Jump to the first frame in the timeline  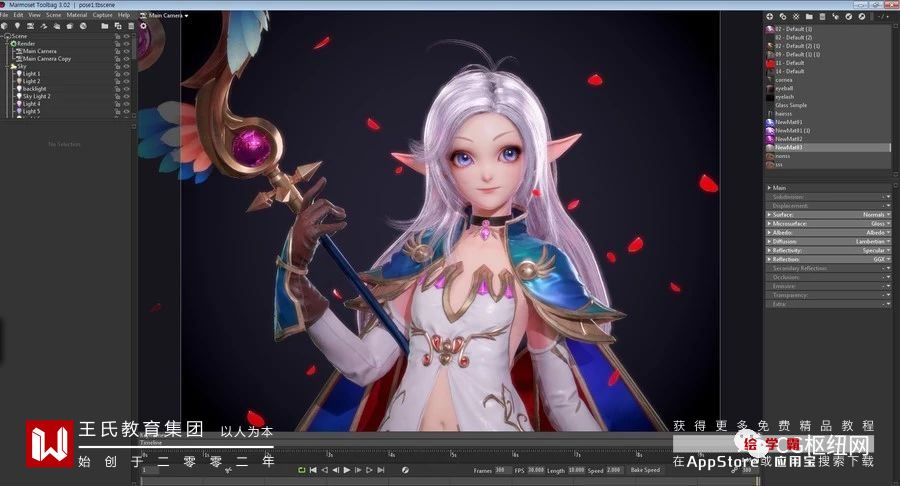coord(313,470)
